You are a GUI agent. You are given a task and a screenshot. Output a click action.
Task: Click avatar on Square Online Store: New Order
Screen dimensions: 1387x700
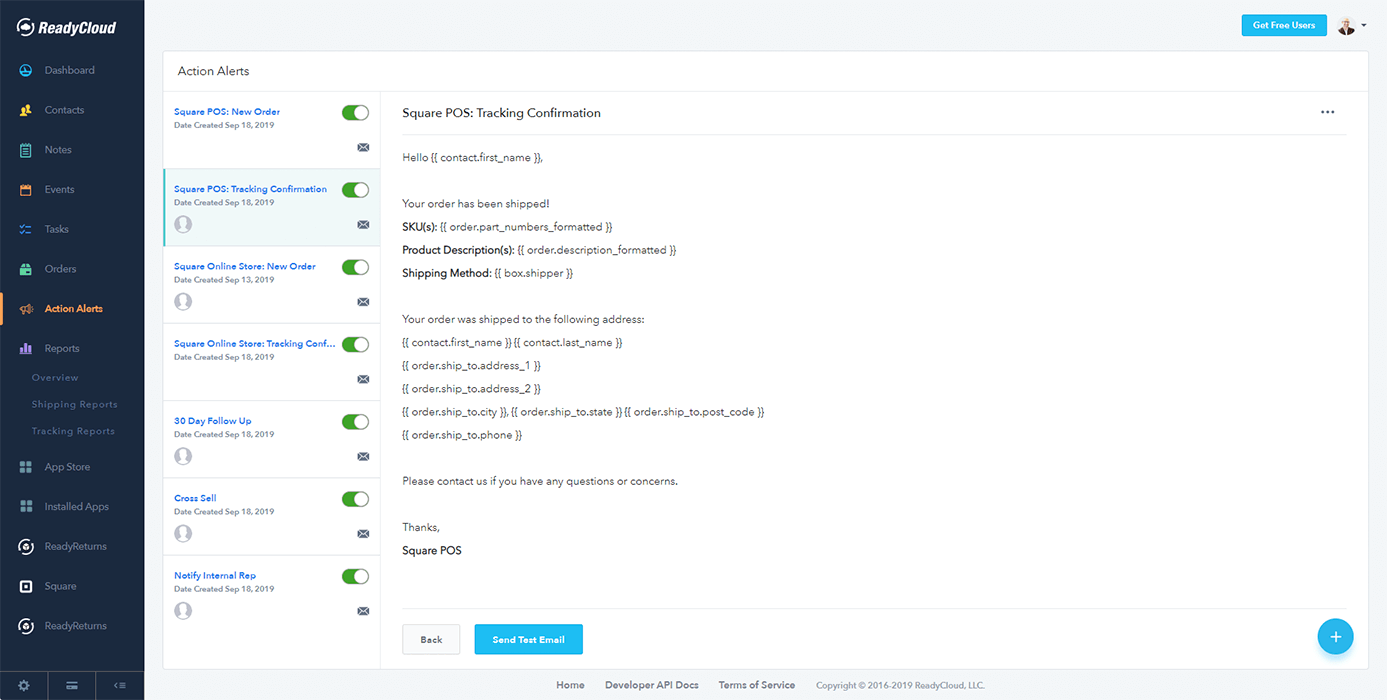[183, 302]
